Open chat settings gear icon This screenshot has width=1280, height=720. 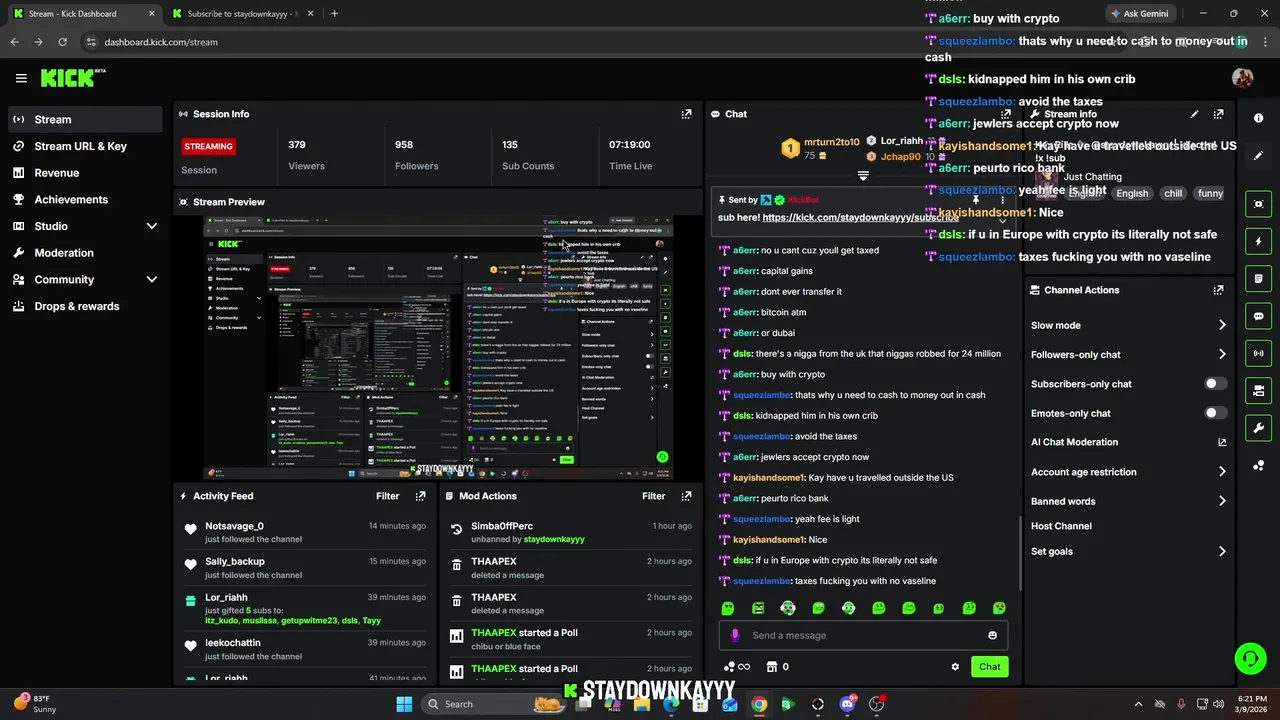(955, 667)
